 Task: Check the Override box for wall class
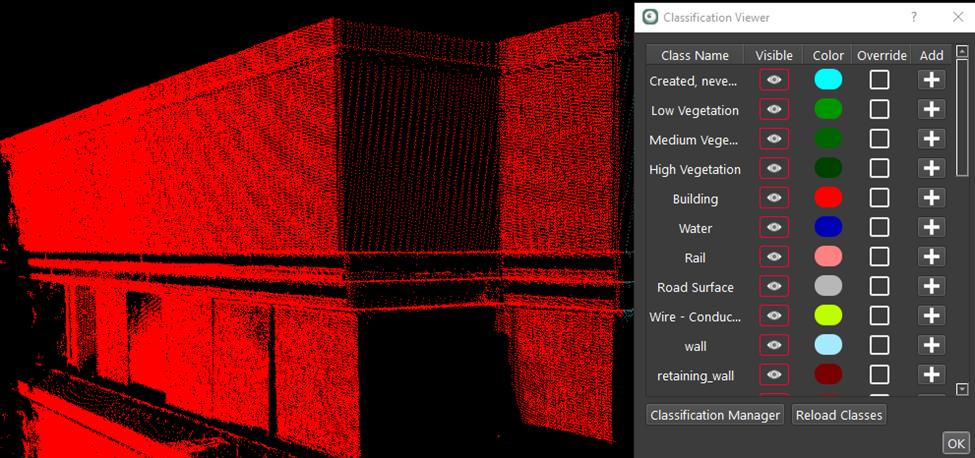pyautogui.click(x=879, y=345)
